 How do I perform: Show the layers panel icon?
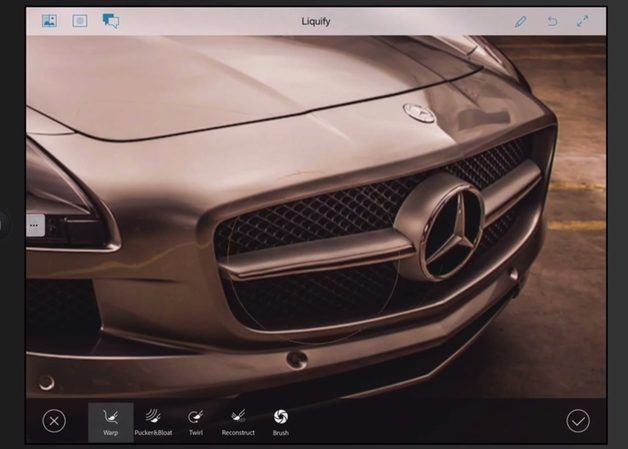(x=80, y=21)
